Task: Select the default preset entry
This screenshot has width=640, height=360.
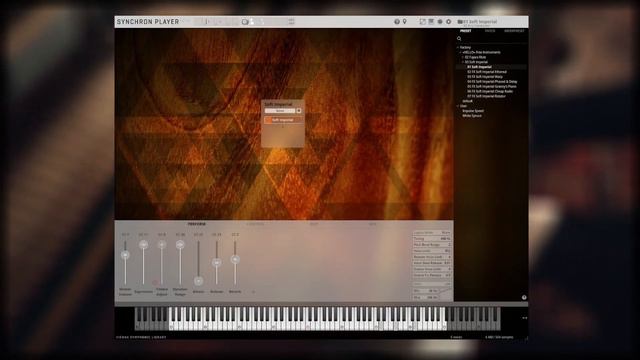Action: pyautogui.click(x=467, y=101)
